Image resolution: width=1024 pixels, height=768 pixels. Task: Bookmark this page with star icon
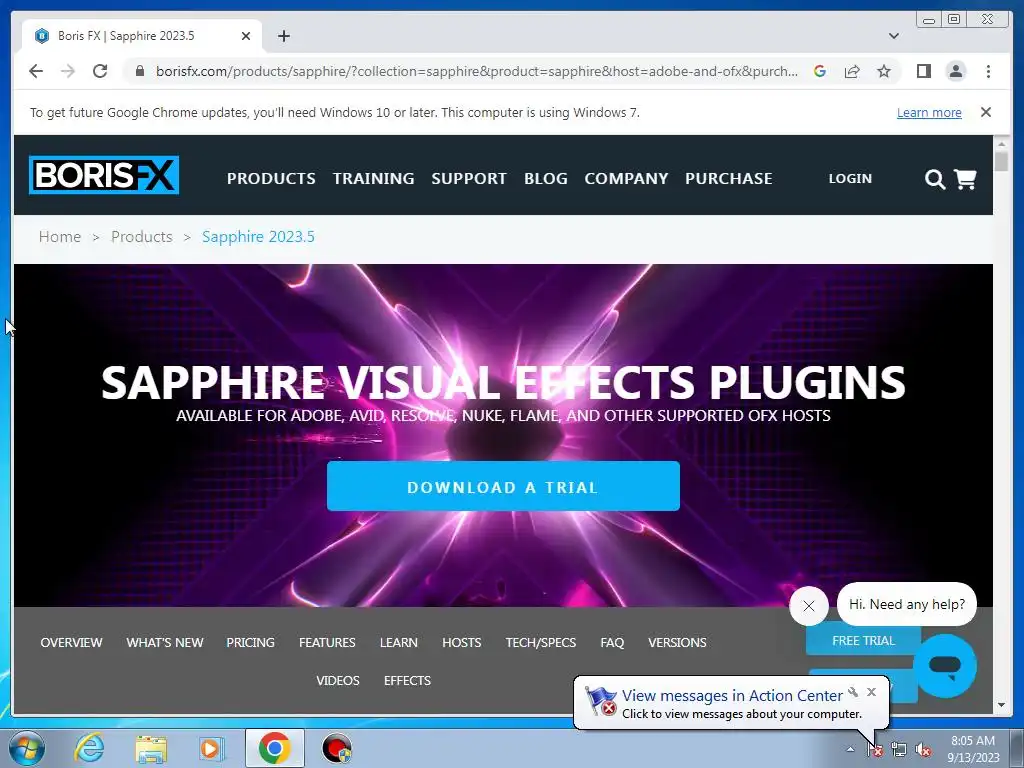click(884, 71)
